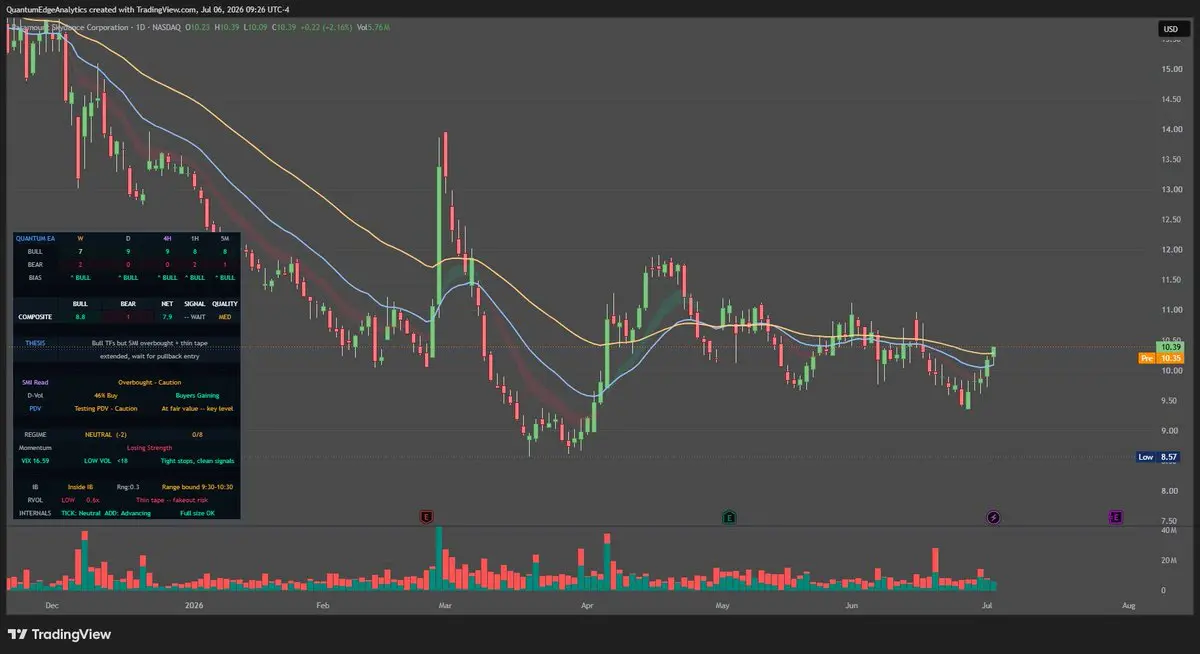Click the Pre 10.35 pre-market price label
The image size is (1200, 654).
1159,358
